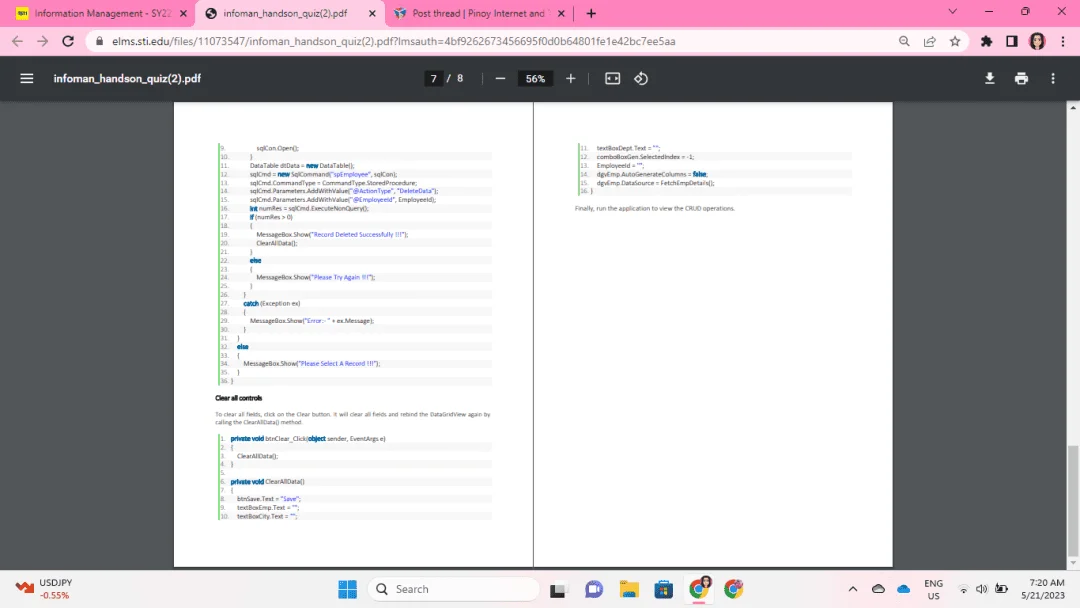The height and width of the screenshot is (608, 1080).
Task: Open Windows Start menu
Action: (348, 589)
